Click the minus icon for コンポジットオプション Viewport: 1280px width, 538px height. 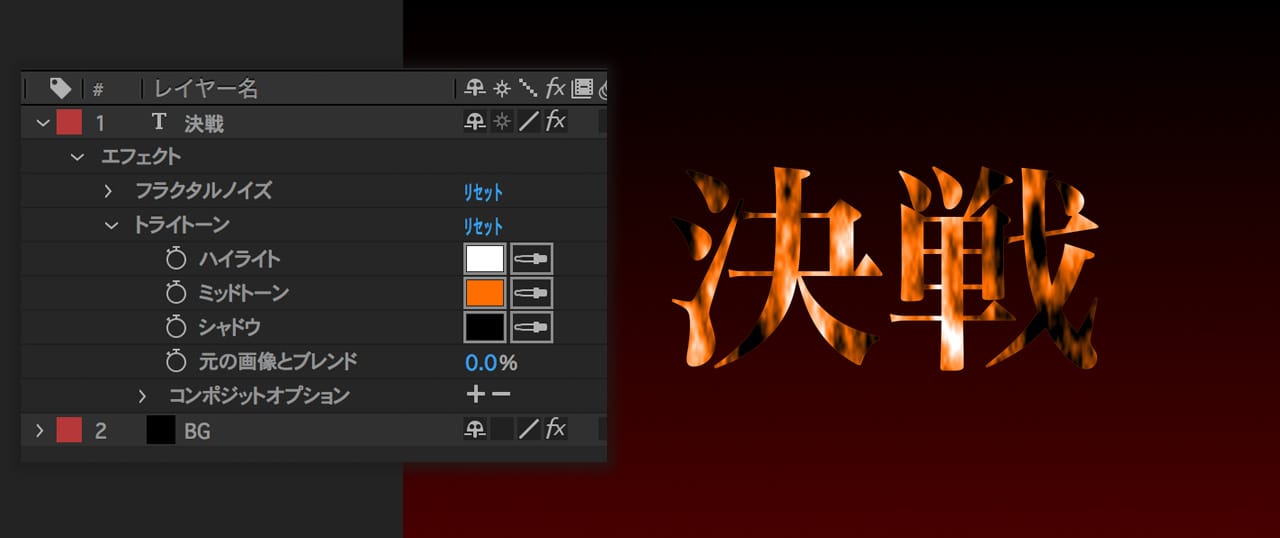pos(501,395)
